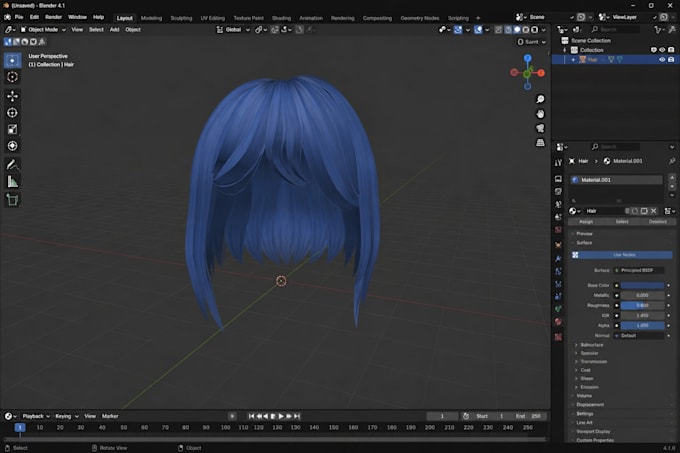
Task: Open the Object Data properties tab
Action: (x=558, y=309)
